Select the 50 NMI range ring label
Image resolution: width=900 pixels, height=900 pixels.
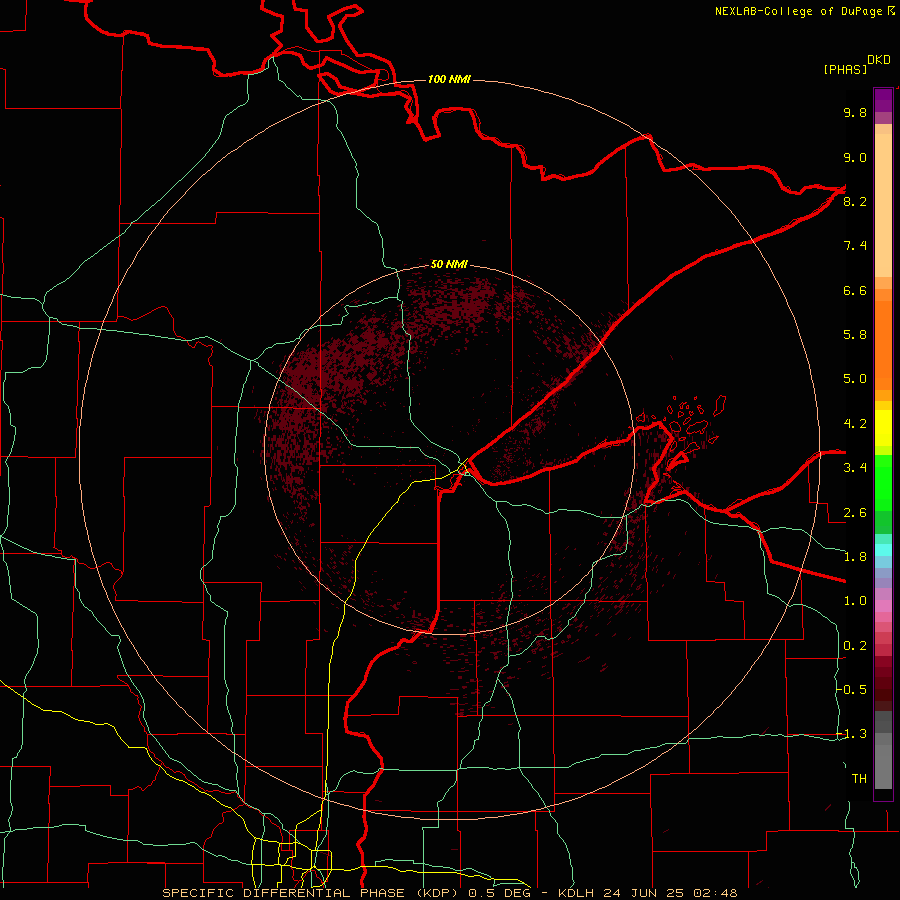[x=449, y=264]
